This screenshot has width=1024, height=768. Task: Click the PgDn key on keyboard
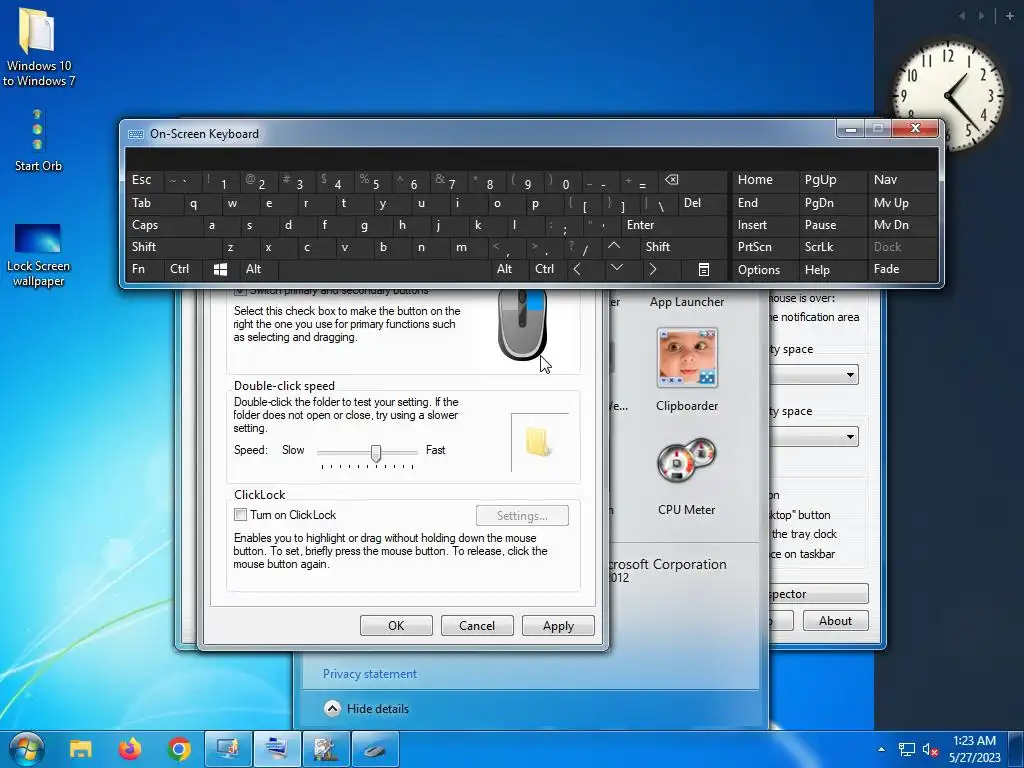tap(833, 203)
